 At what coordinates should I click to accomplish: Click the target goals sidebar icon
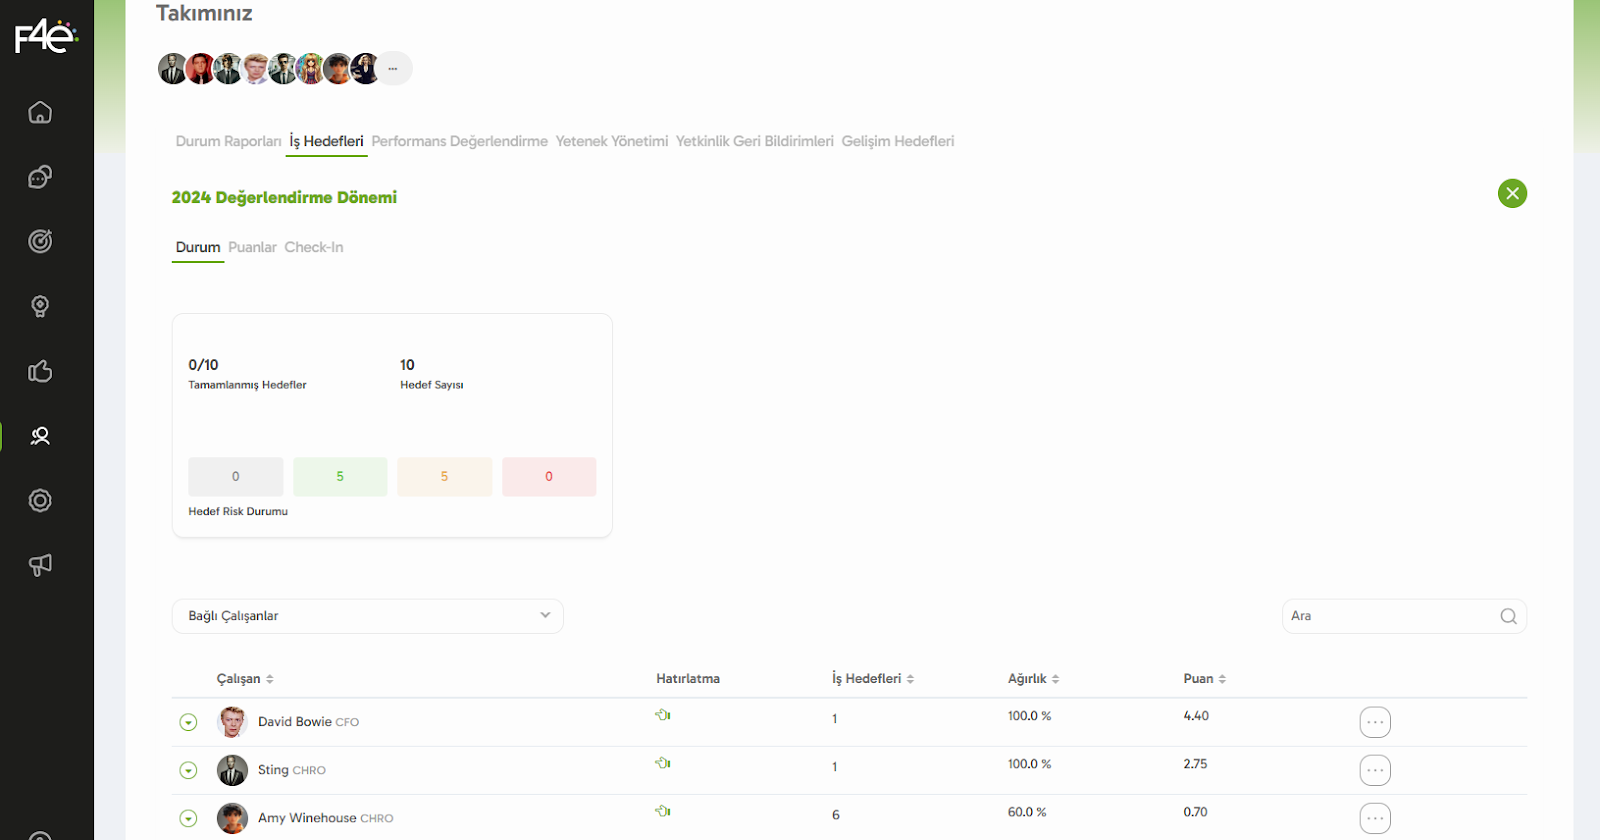click(40, 241)
